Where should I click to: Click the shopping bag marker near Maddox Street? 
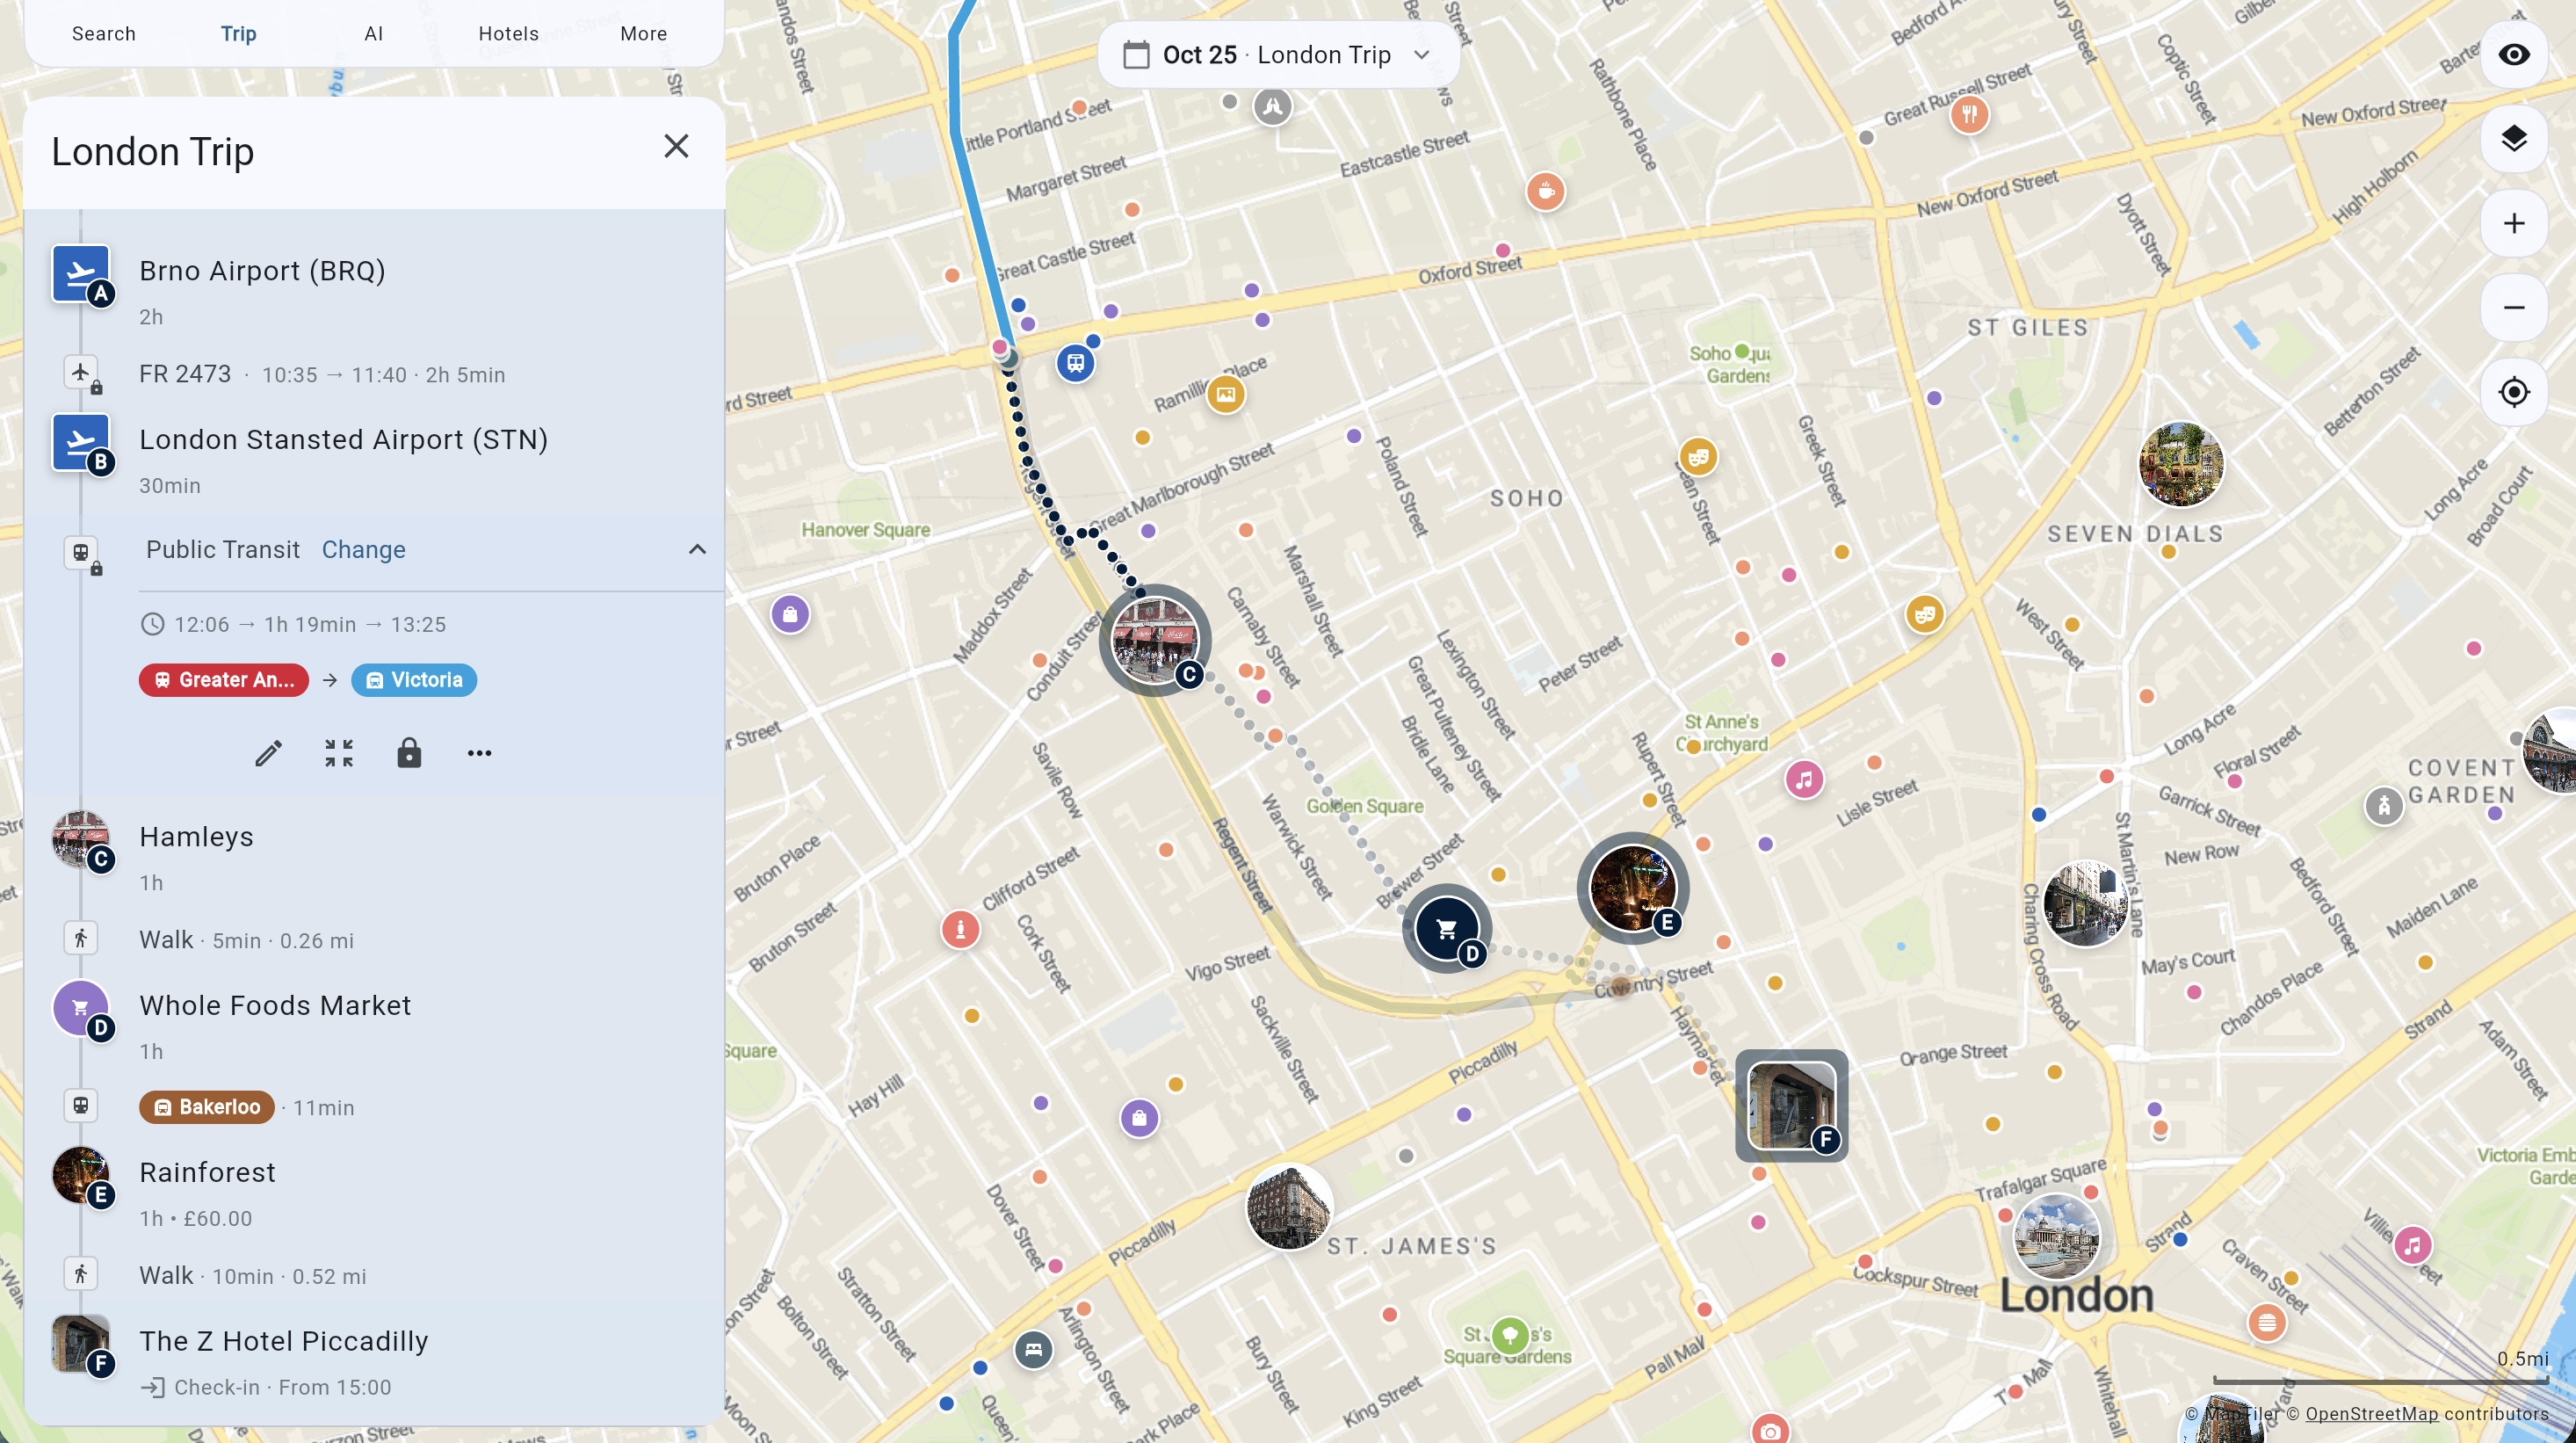[790, 614]
